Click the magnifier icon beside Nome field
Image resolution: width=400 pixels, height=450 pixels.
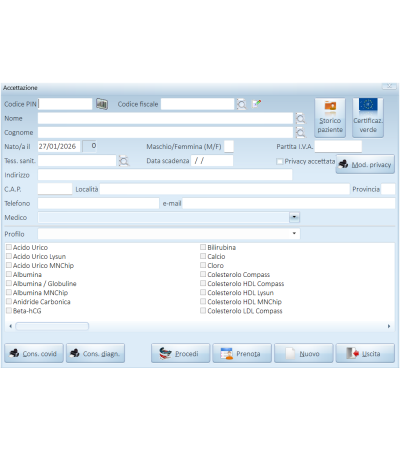(x=300, y=118)
